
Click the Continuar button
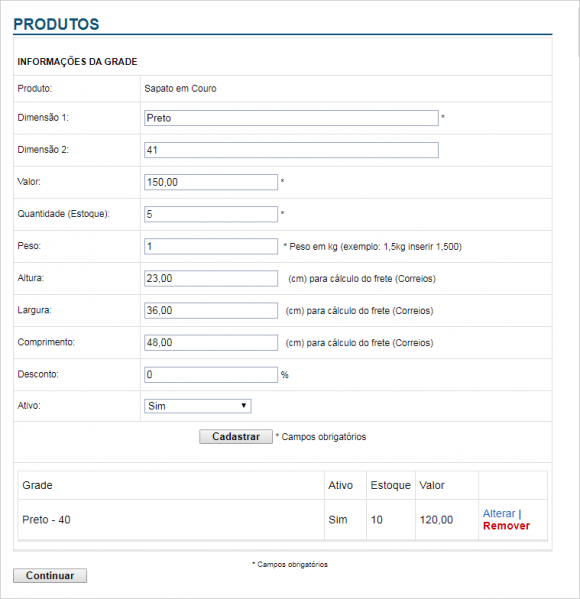(50, 575)
